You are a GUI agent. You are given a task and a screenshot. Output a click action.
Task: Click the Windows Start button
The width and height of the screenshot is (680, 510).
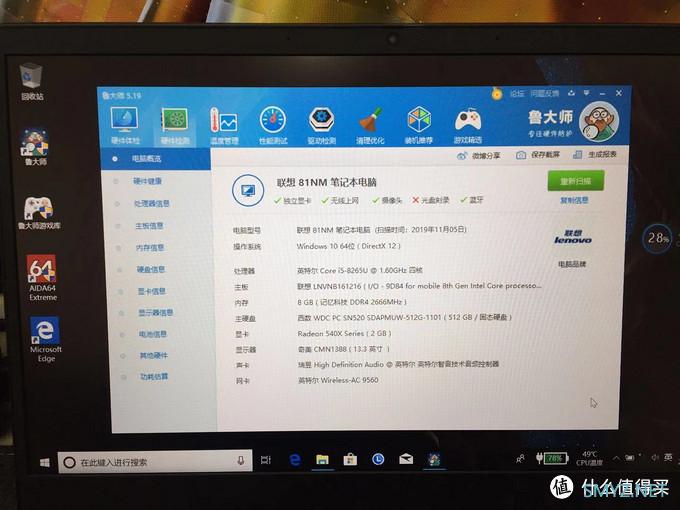(x=45, y=462)
